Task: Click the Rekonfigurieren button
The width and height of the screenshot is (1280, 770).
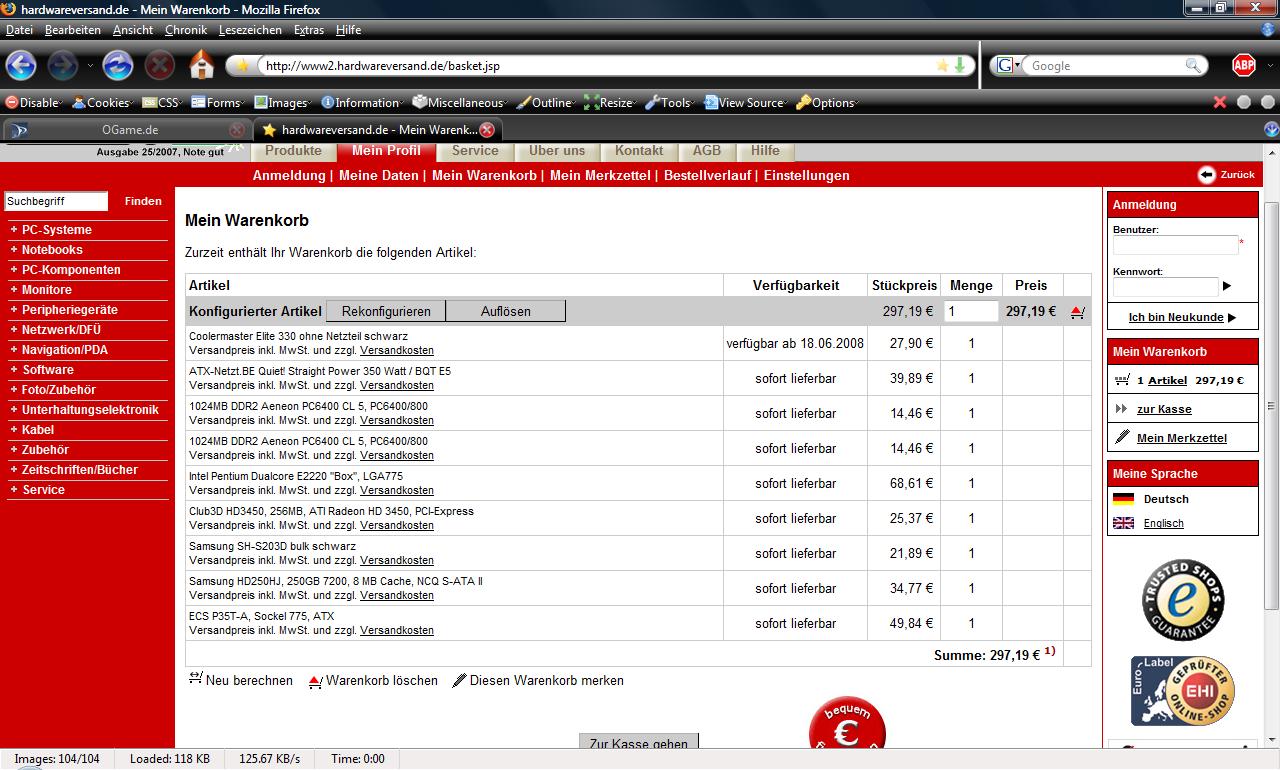Action: tap(386, 311)
